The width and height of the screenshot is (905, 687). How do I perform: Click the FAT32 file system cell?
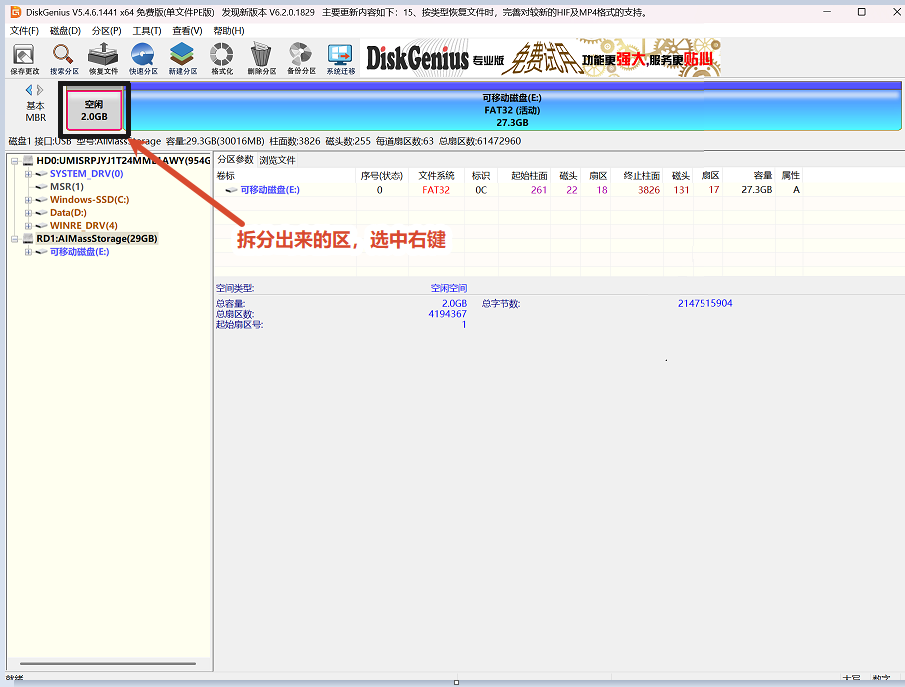pos(436,190)
